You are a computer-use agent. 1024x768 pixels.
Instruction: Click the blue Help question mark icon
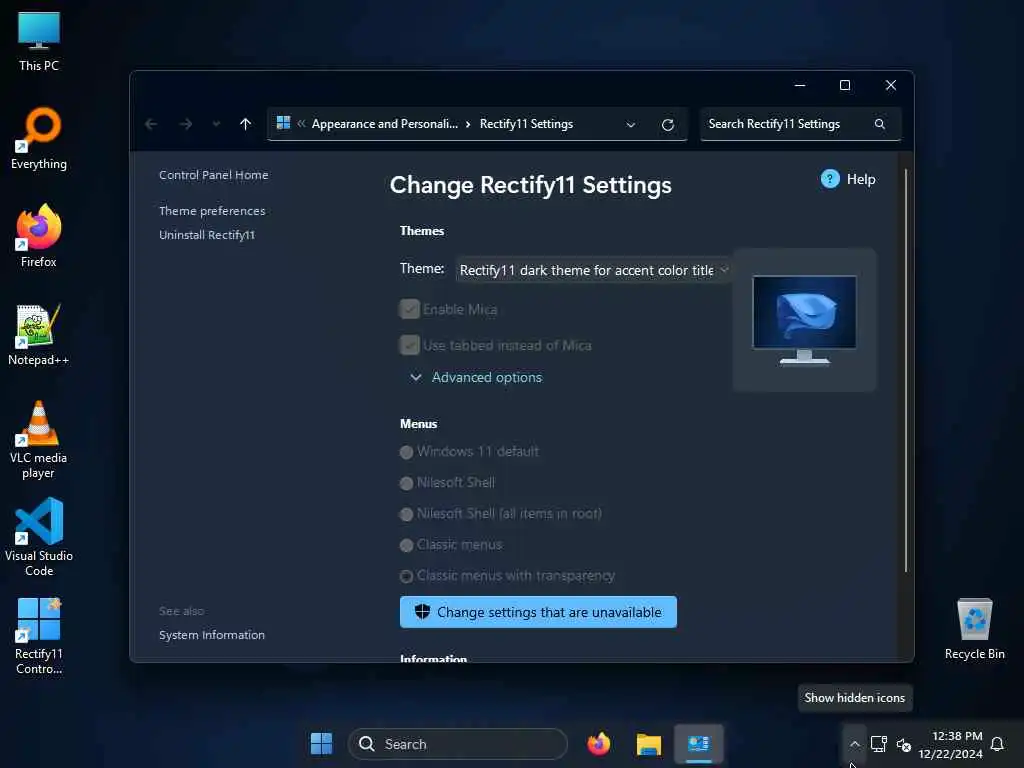click(x=829, y=179)
